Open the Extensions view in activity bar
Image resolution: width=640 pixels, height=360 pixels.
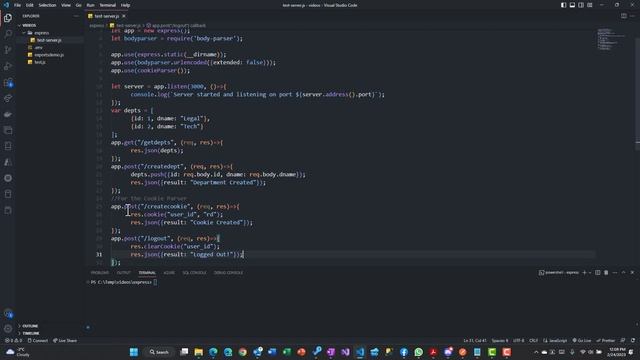pyautogui.click(x=8, y=82)
